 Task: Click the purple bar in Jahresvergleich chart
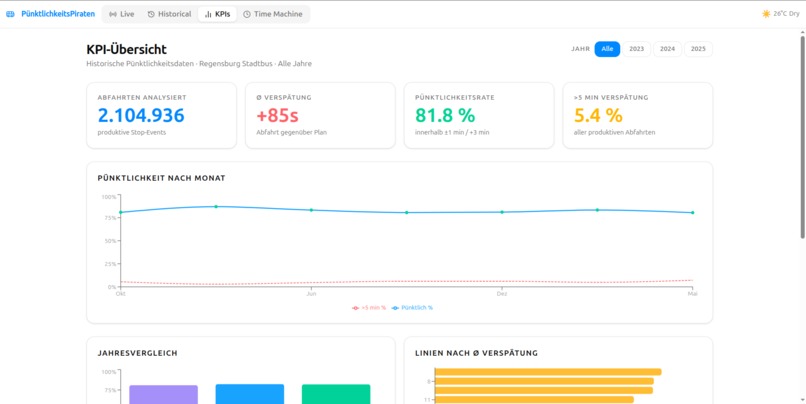163,394
